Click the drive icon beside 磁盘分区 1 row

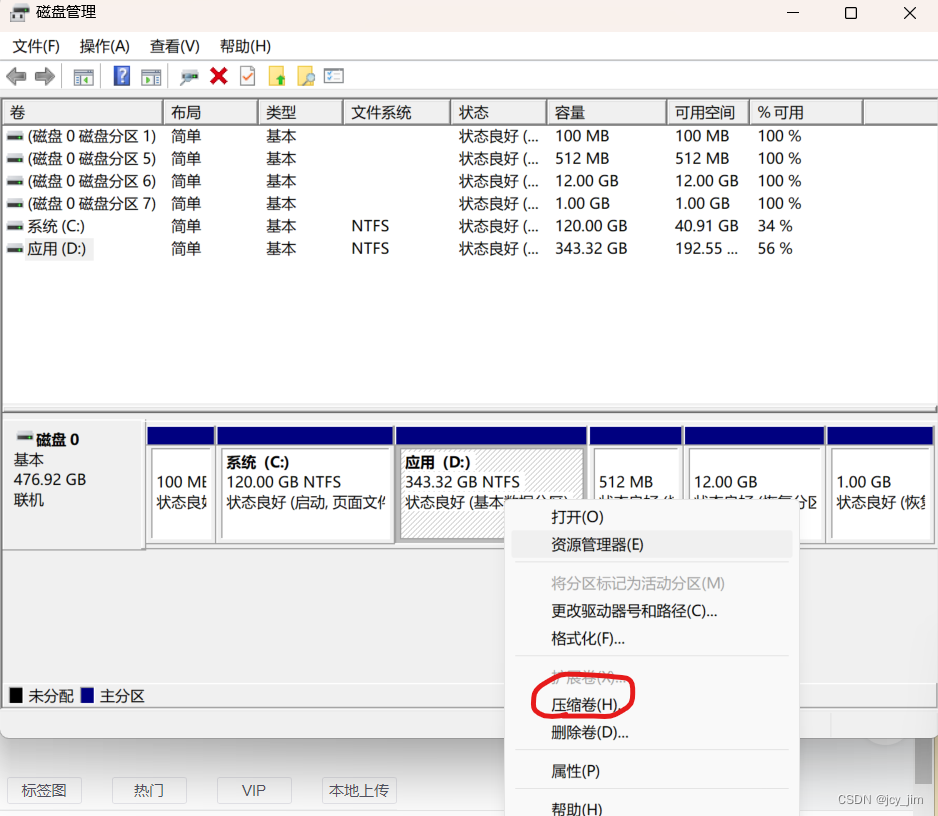(15, 136)
